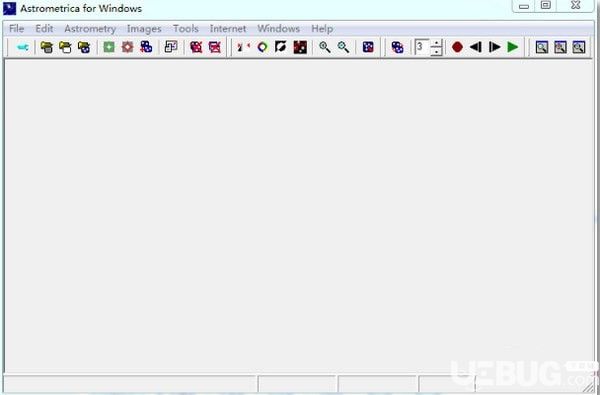The width and height of the screenshot is (600, 395).
Task: Open the Windows menu
Action: 279,29
